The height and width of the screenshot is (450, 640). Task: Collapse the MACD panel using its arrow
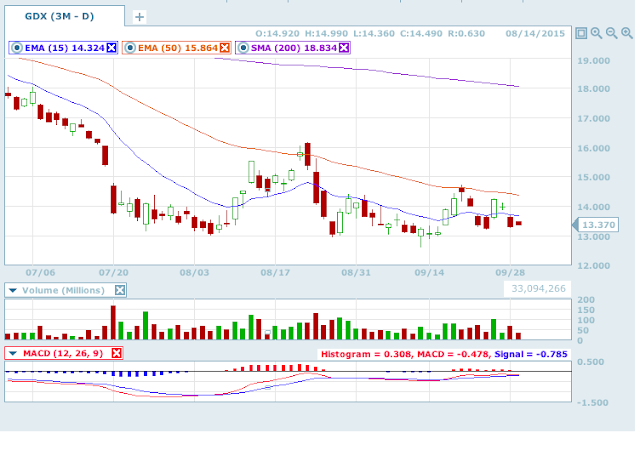13,353
